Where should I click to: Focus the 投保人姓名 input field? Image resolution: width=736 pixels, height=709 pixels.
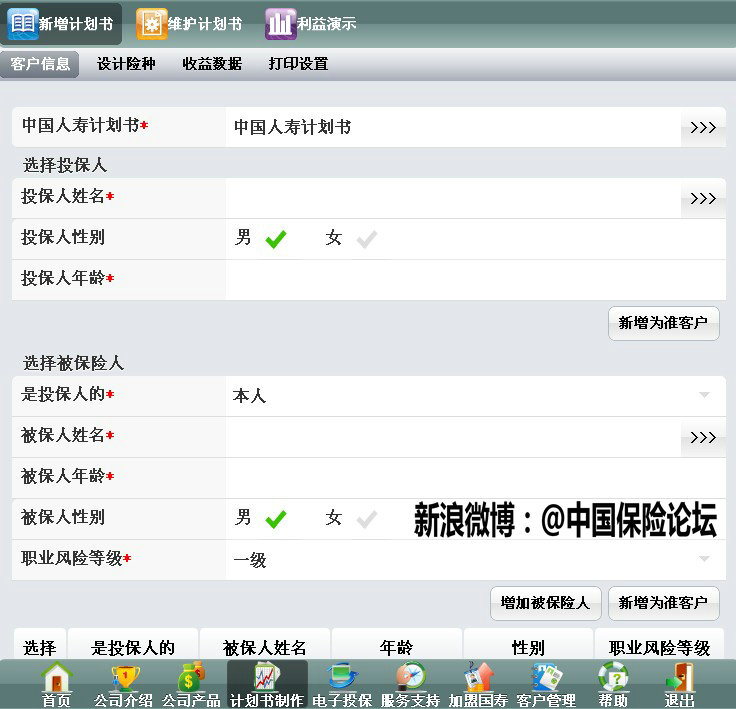[x=453, y=198]
